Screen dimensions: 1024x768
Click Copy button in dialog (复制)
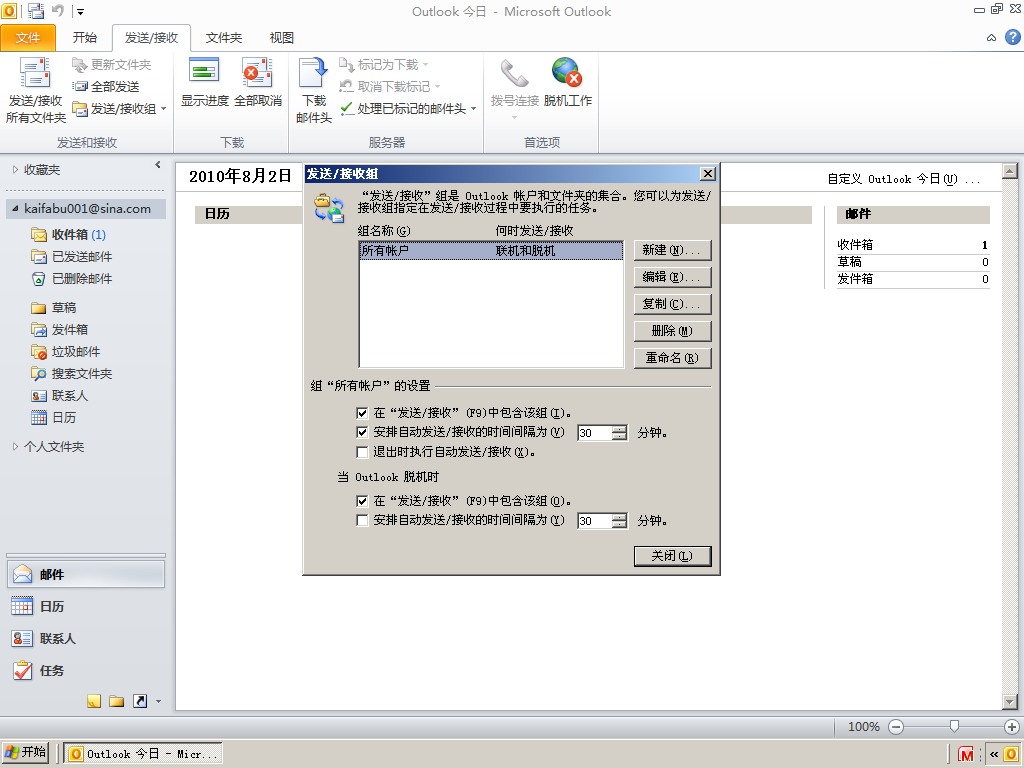pos(672,304)
